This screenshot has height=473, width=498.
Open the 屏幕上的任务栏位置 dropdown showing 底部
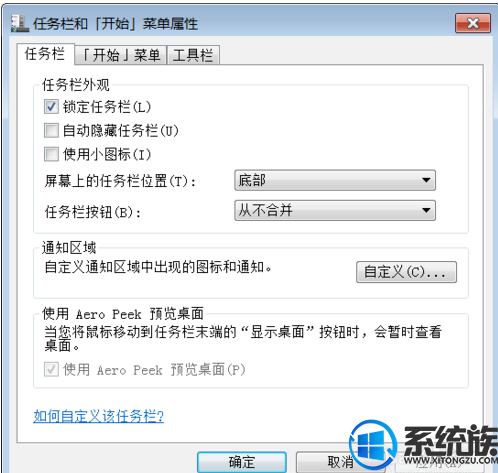[x=335, y=180]
